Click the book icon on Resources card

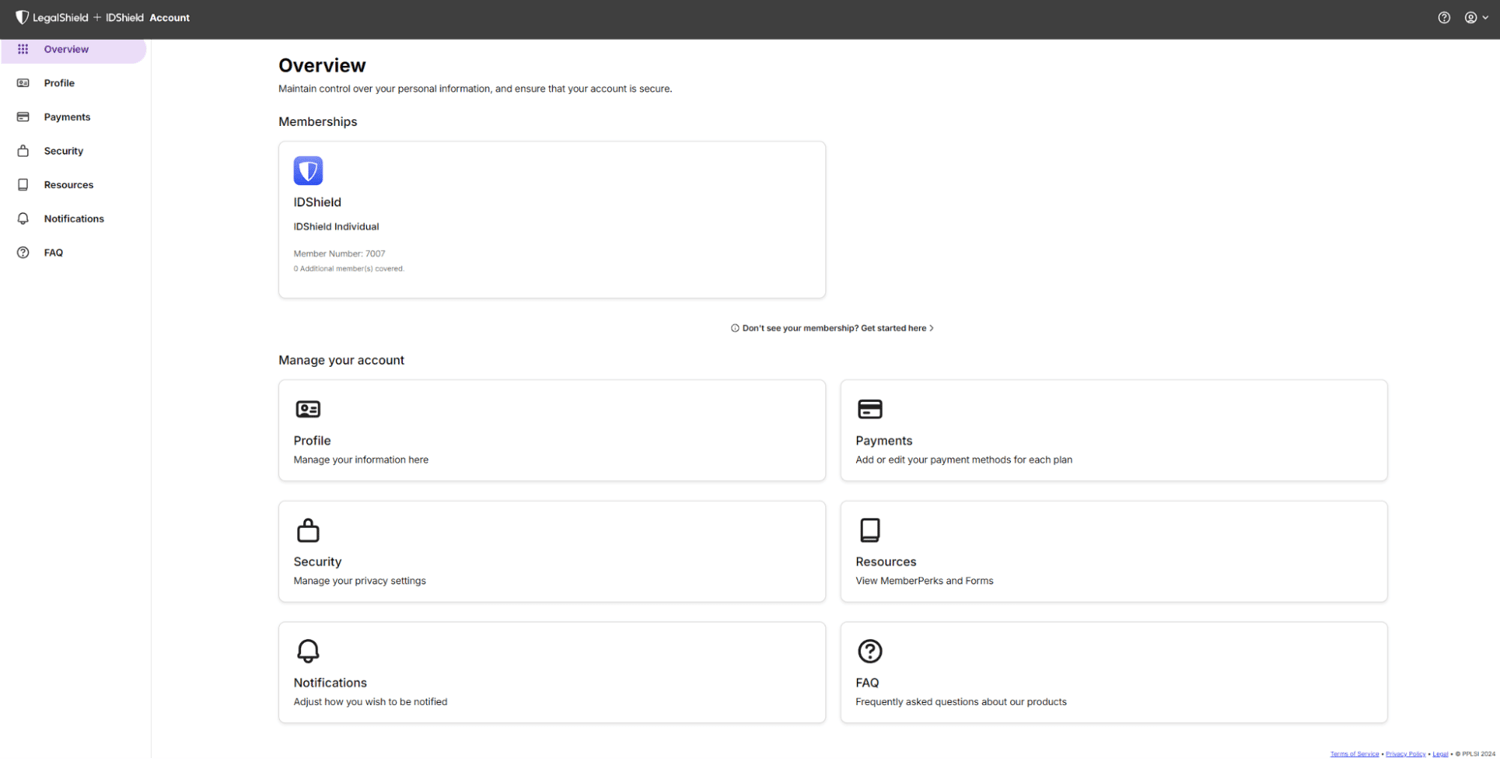870,530
